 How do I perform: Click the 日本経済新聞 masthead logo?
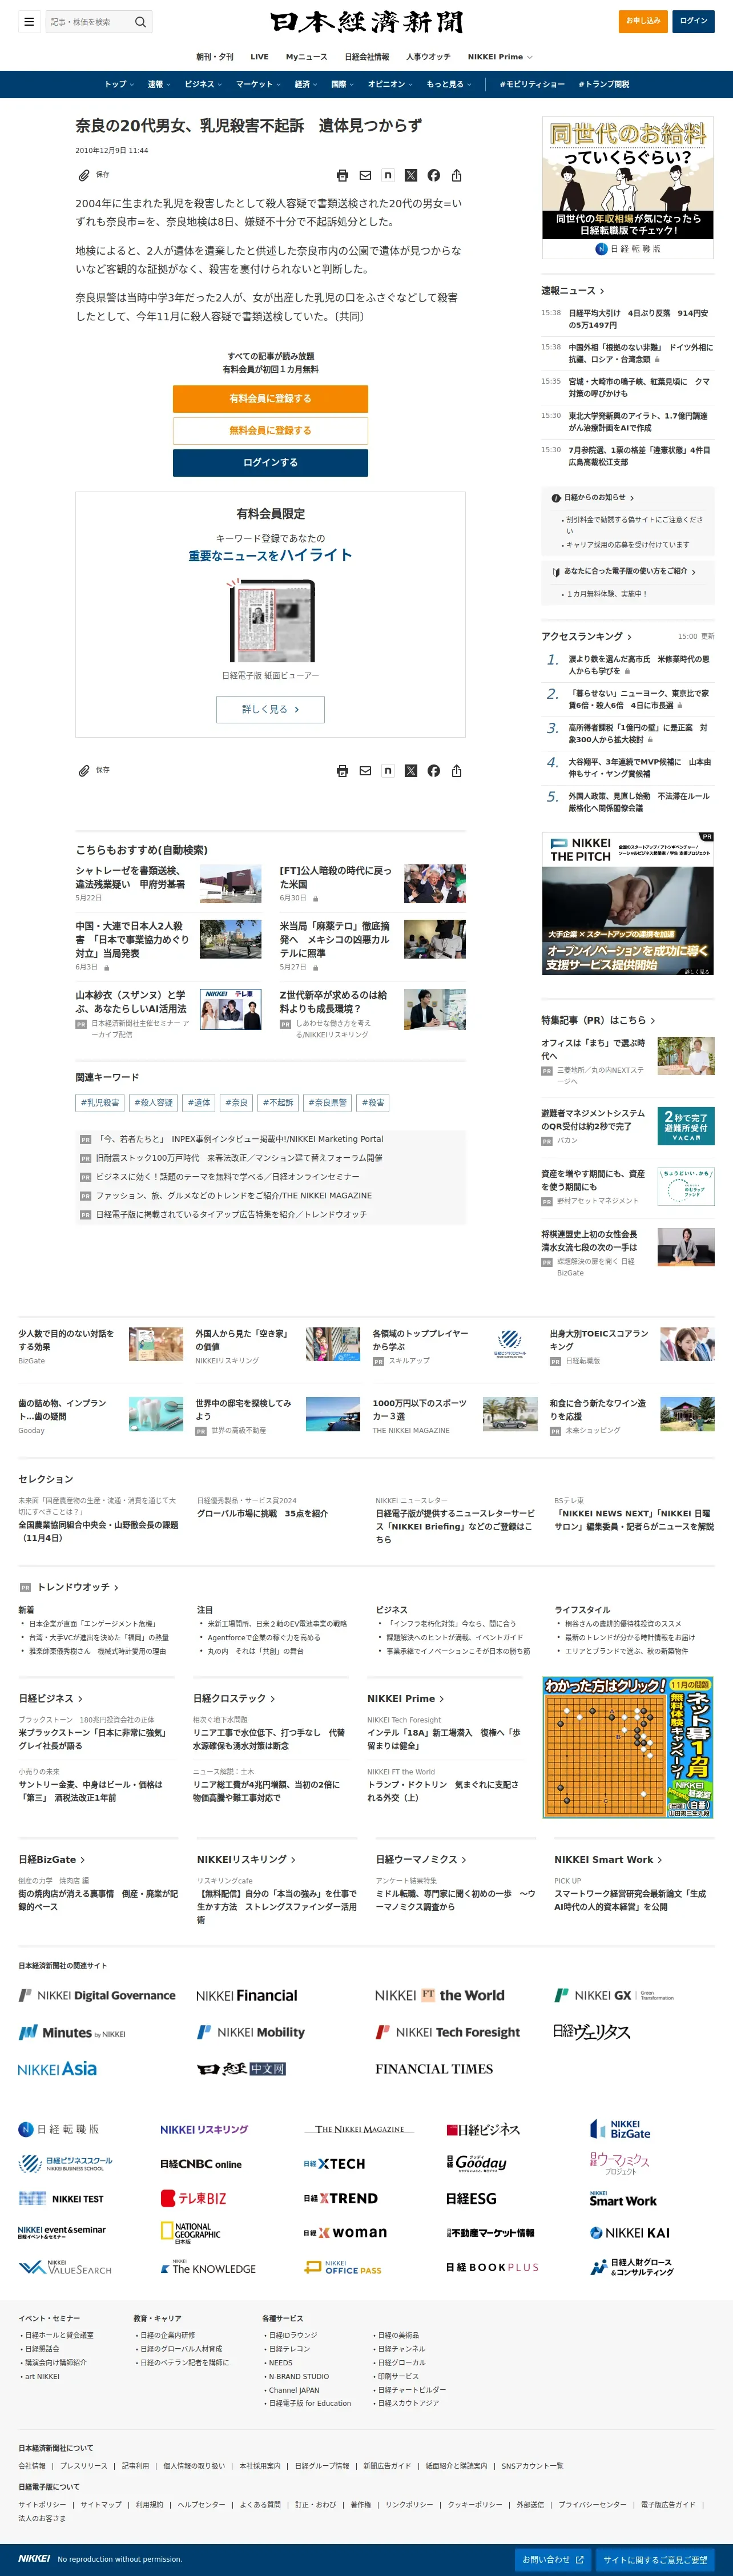click(366, 22)
